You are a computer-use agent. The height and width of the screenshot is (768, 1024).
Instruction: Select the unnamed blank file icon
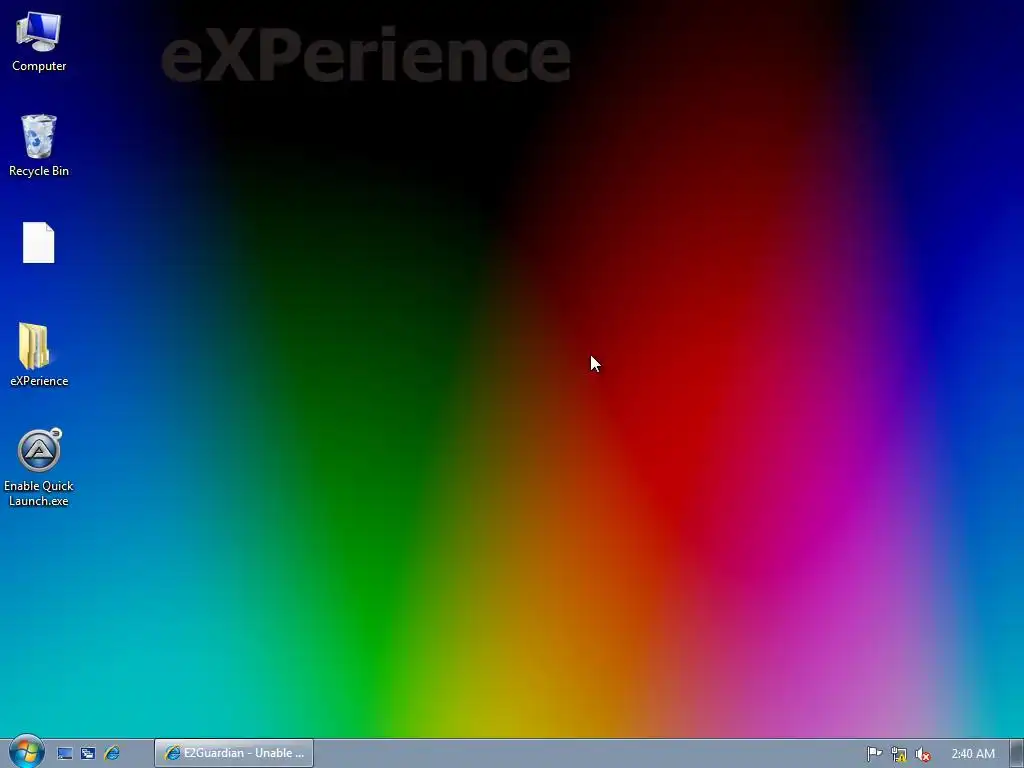[39, 243]
